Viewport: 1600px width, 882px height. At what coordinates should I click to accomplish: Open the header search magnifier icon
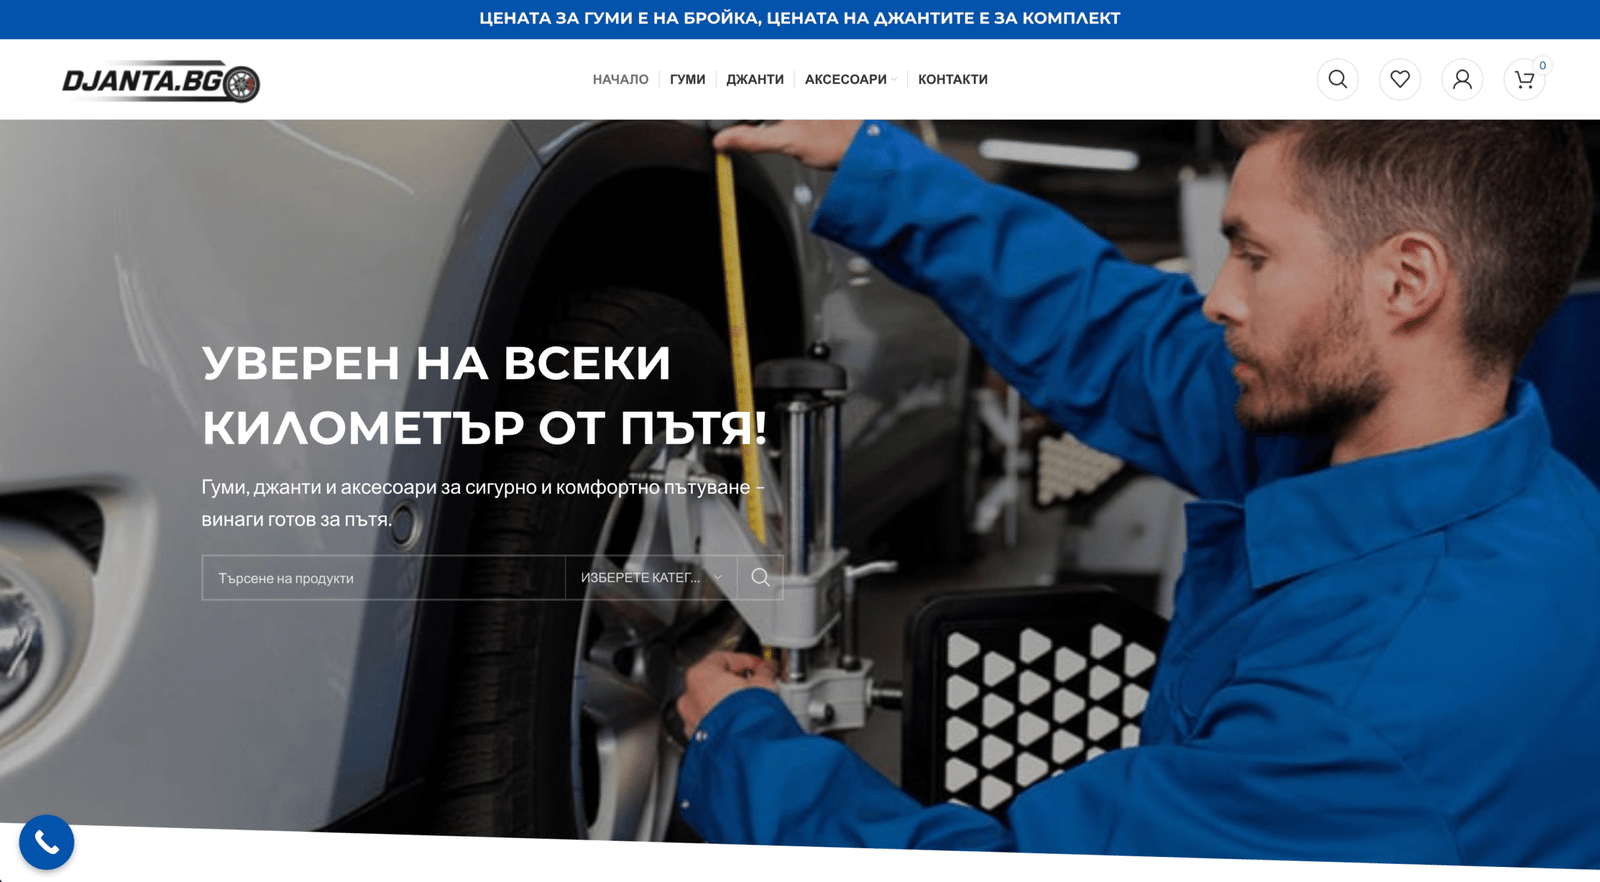(x=1337, y=79)
